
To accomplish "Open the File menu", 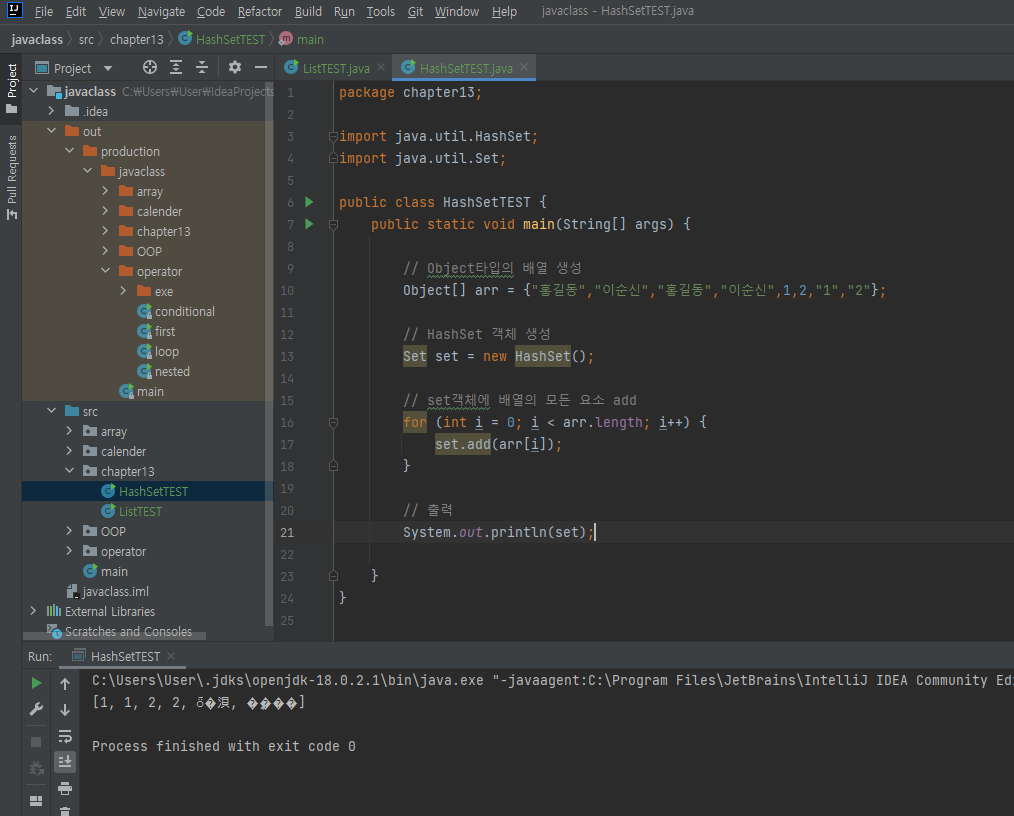I will (43, 12).
